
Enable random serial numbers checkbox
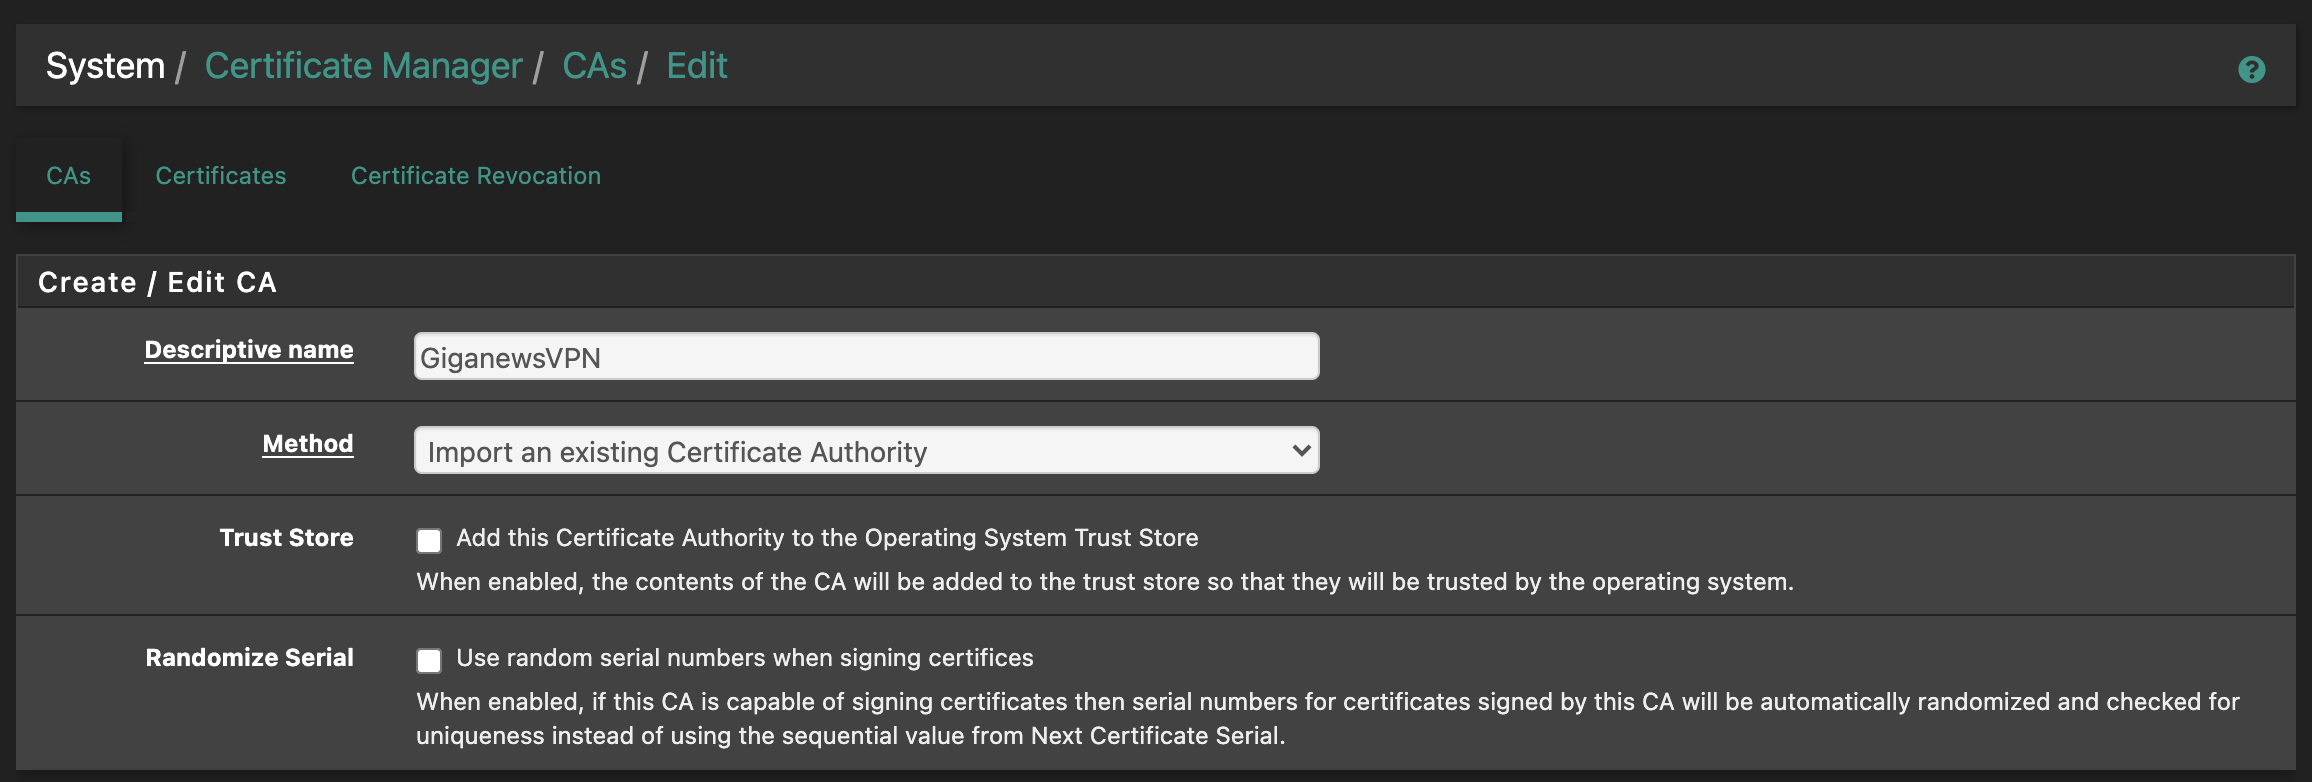click(429, 661)
